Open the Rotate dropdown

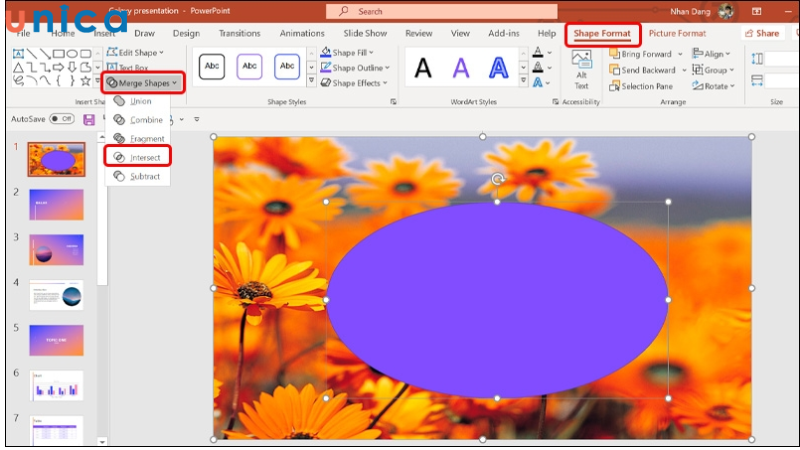[x=715, y=86]
